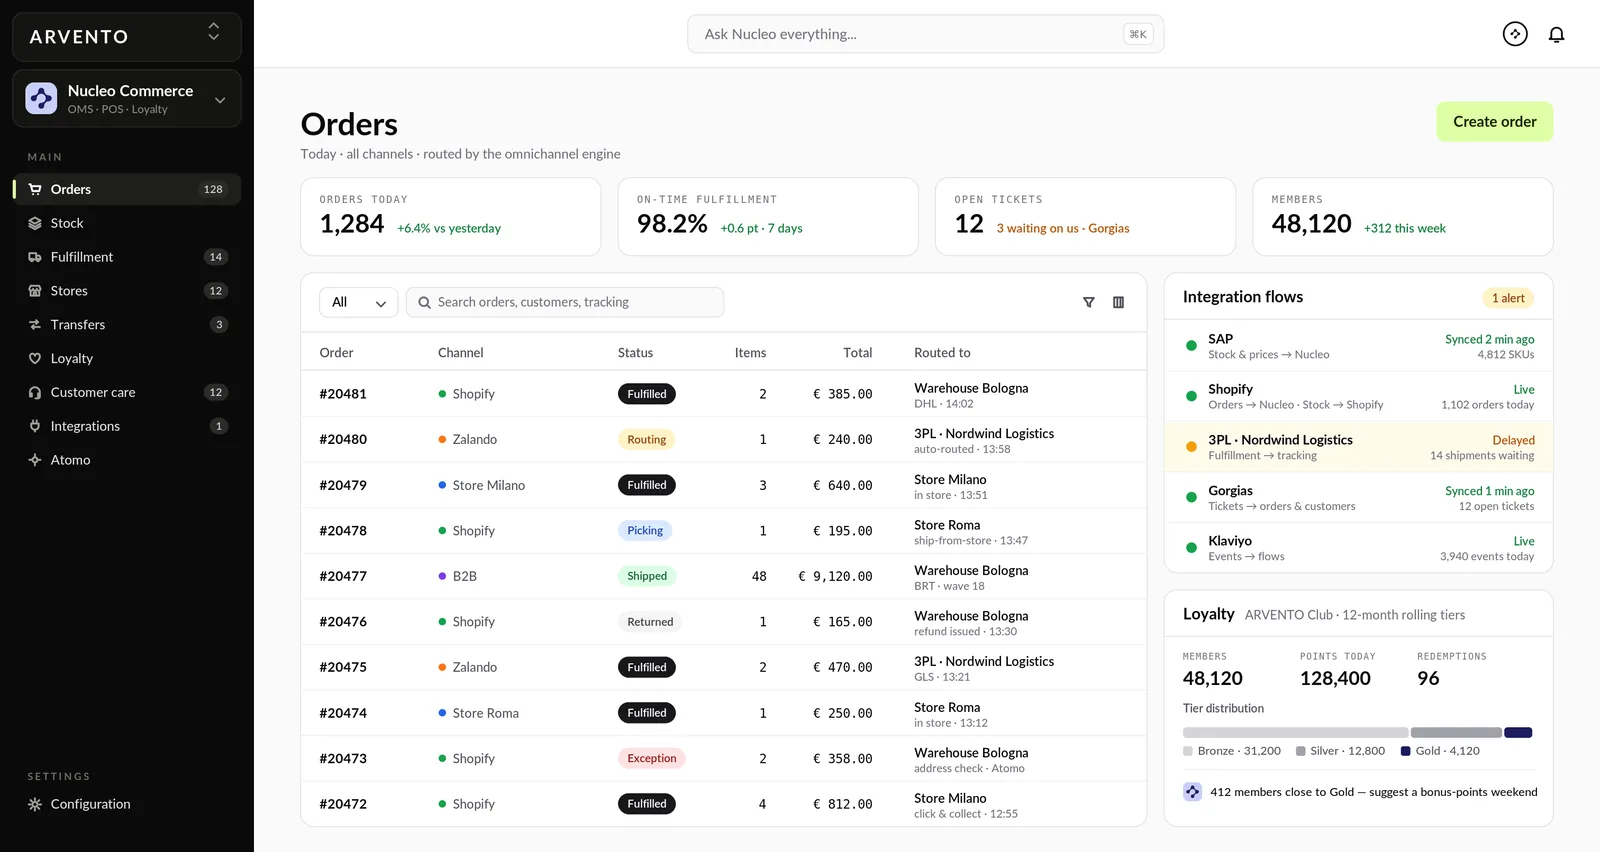Click the Fulfillment truck icon
Viewport: 1600px width, 852px height.
[35, 257]
